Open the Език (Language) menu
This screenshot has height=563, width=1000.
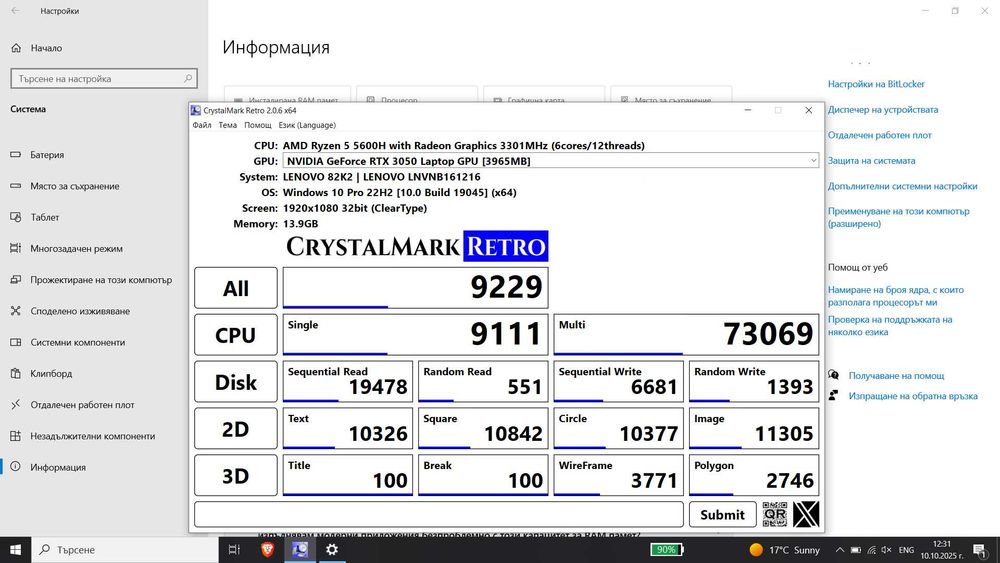coord(307,125)
